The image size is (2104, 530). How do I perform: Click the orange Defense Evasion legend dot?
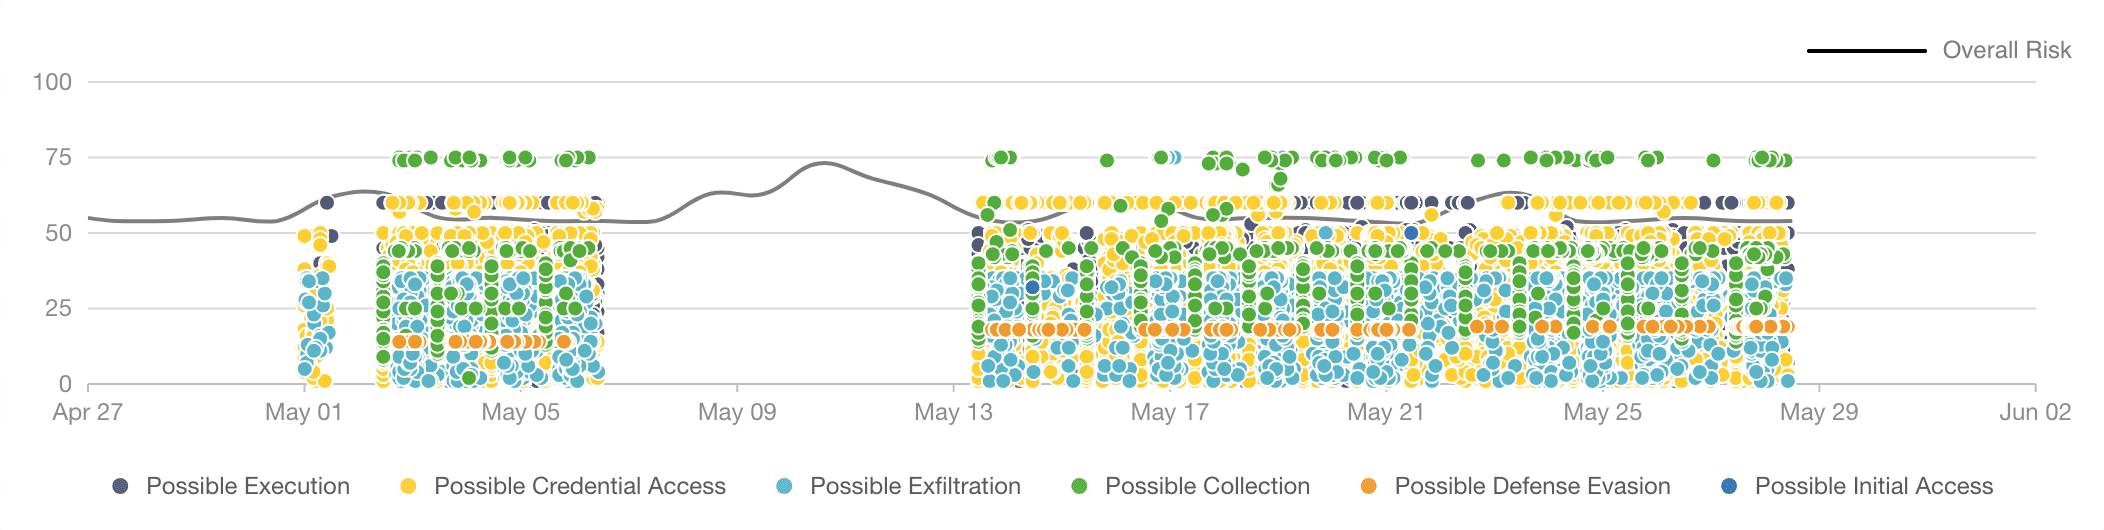(1368, 486)
